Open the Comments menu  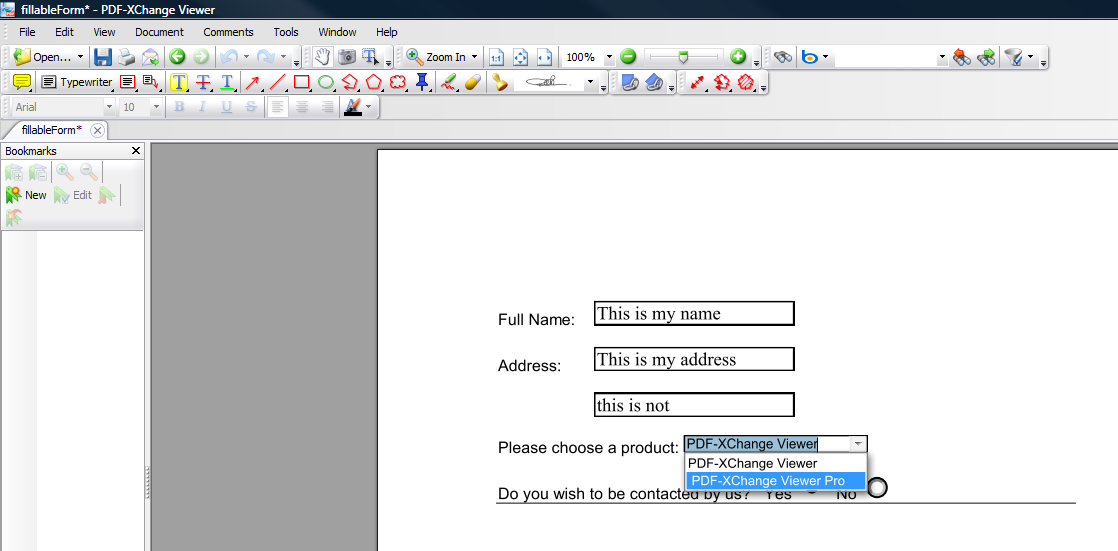pyautogui.click(x=228, y=32)
